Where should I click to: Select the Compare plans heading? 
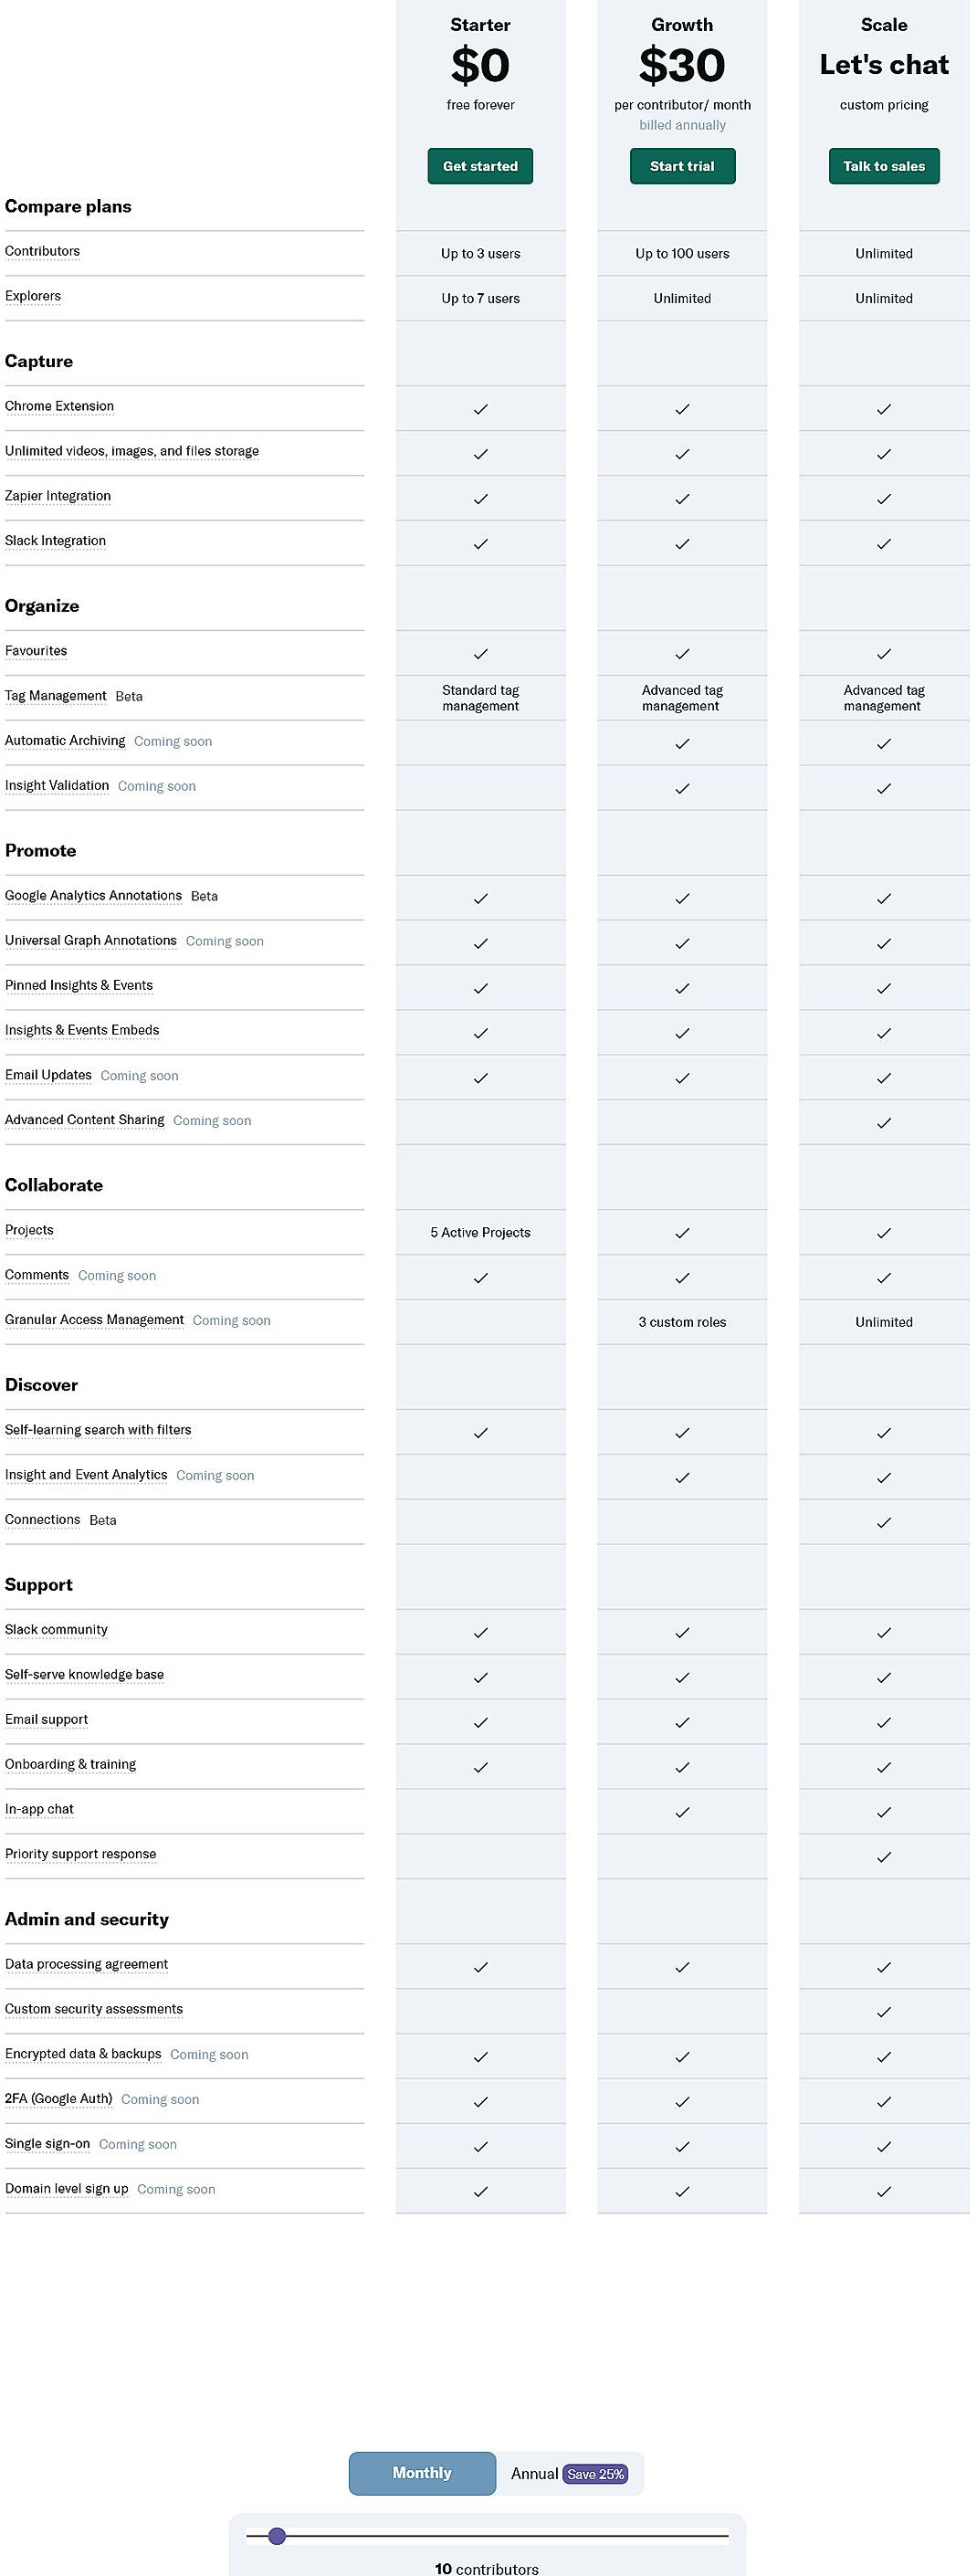tap(69, 207)
